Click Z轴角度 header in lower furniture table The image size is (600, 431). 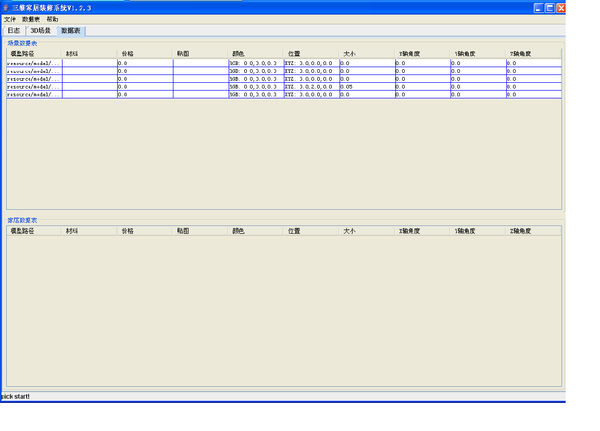(x=520, y=230)
